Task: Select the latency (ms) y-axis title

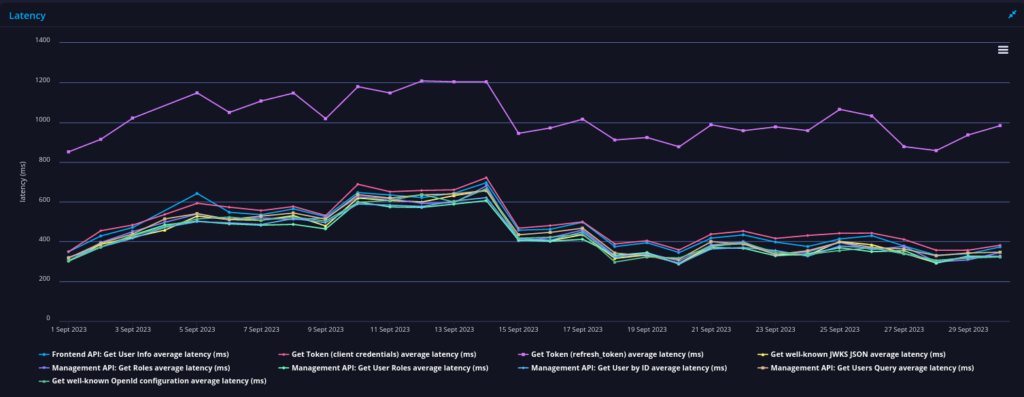Action: [x=23, y=181]
